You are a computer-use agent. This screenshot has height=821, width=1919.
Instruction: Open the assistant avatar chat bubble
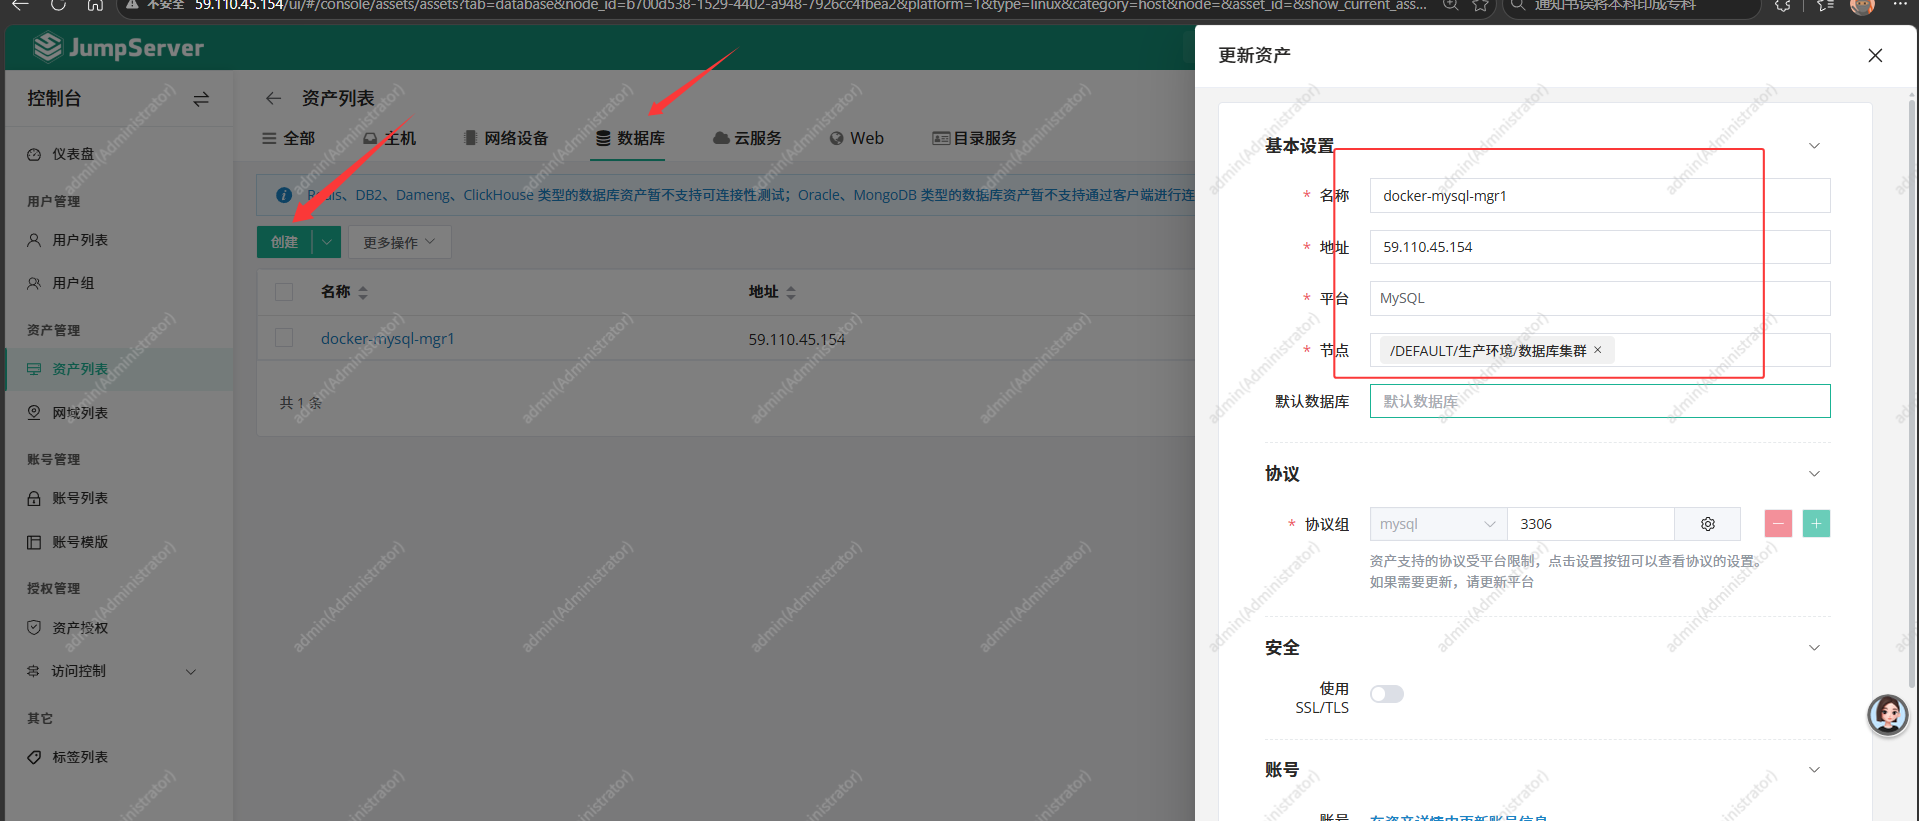pos(1888,715)
